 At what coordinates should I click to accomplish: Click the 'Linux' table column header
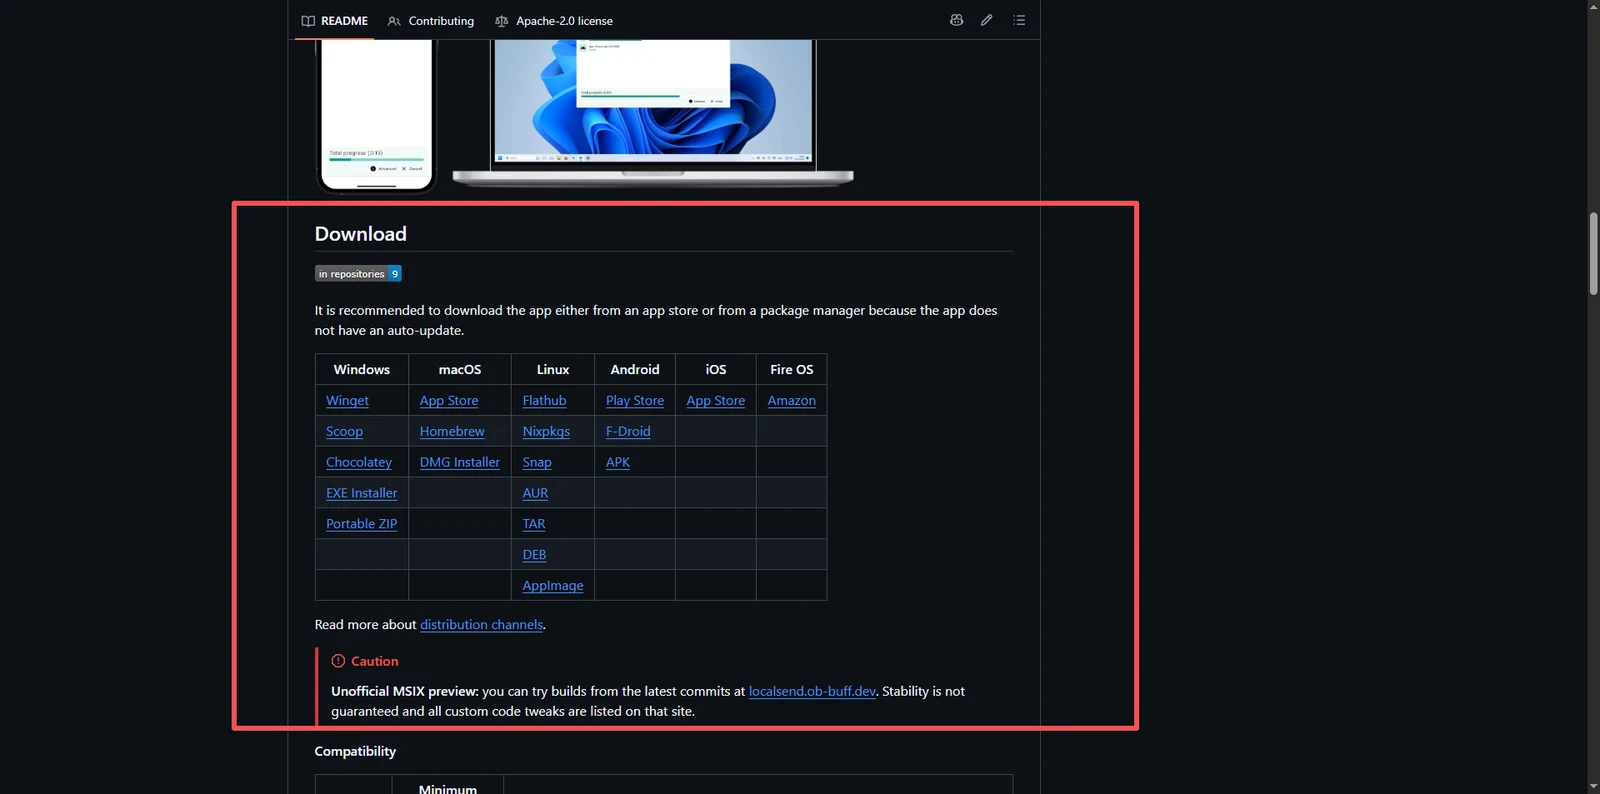coord(553,370)
